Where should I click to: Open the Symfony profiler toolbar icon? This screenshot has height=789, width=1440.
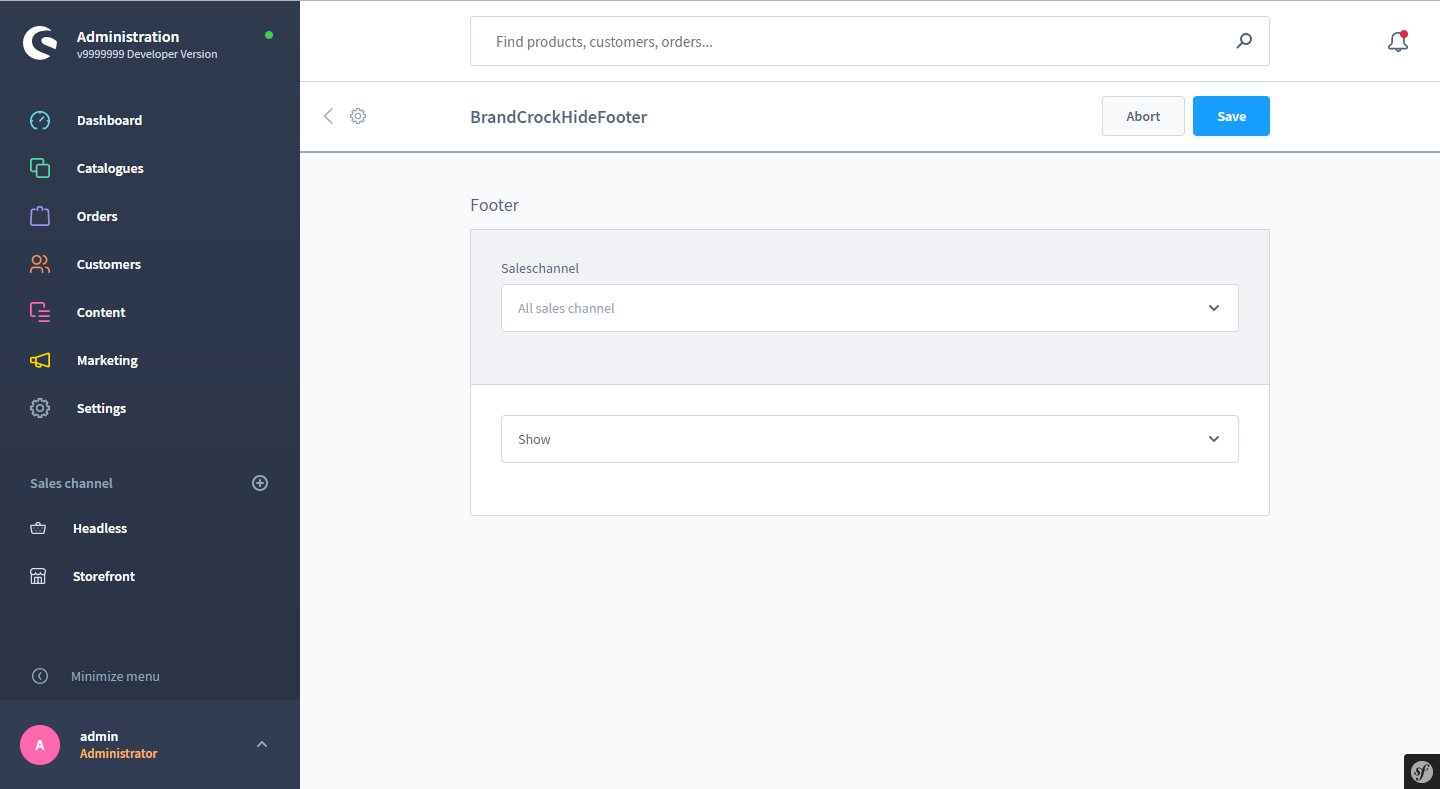(1422, 771)
